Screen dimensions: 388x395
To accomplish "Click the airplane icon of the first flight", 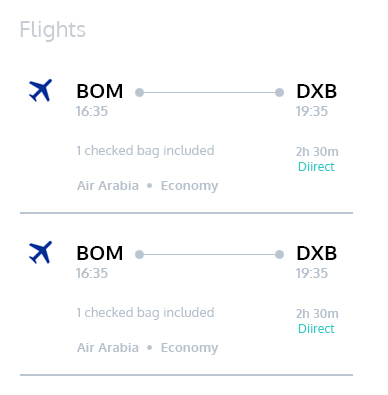I will coord(40,90).
